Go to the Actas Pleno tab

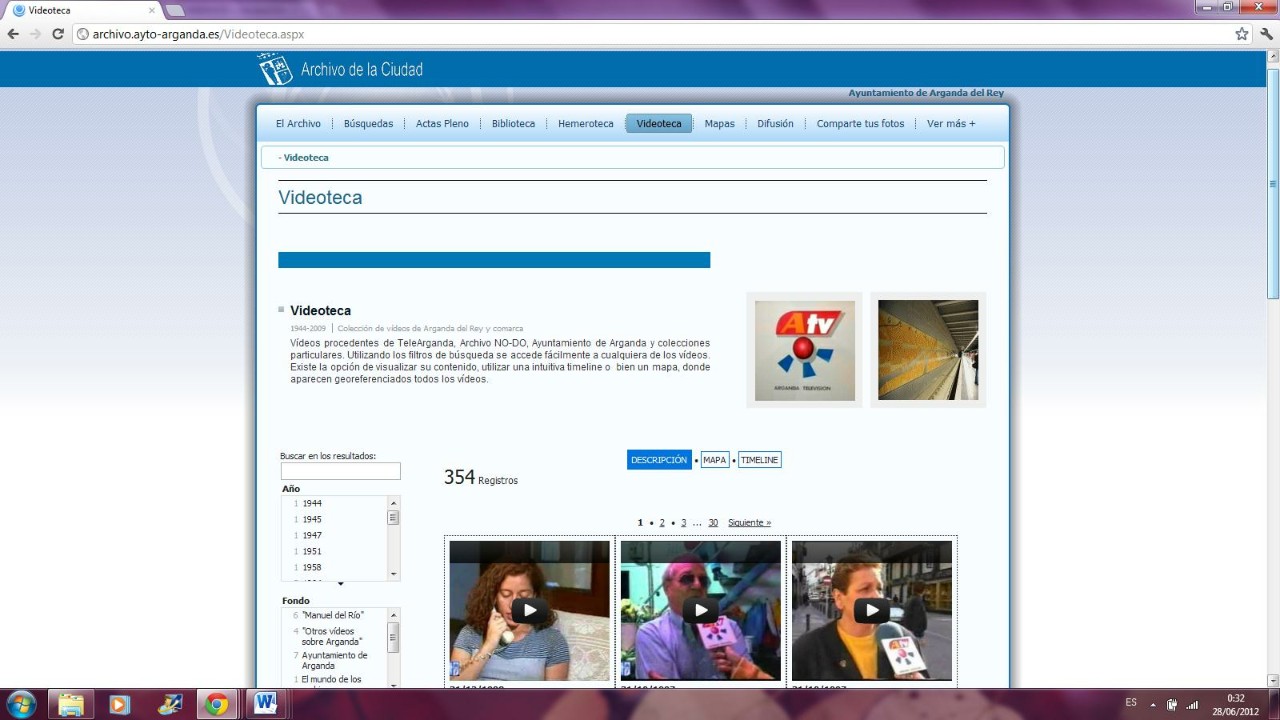coord(442,124)
